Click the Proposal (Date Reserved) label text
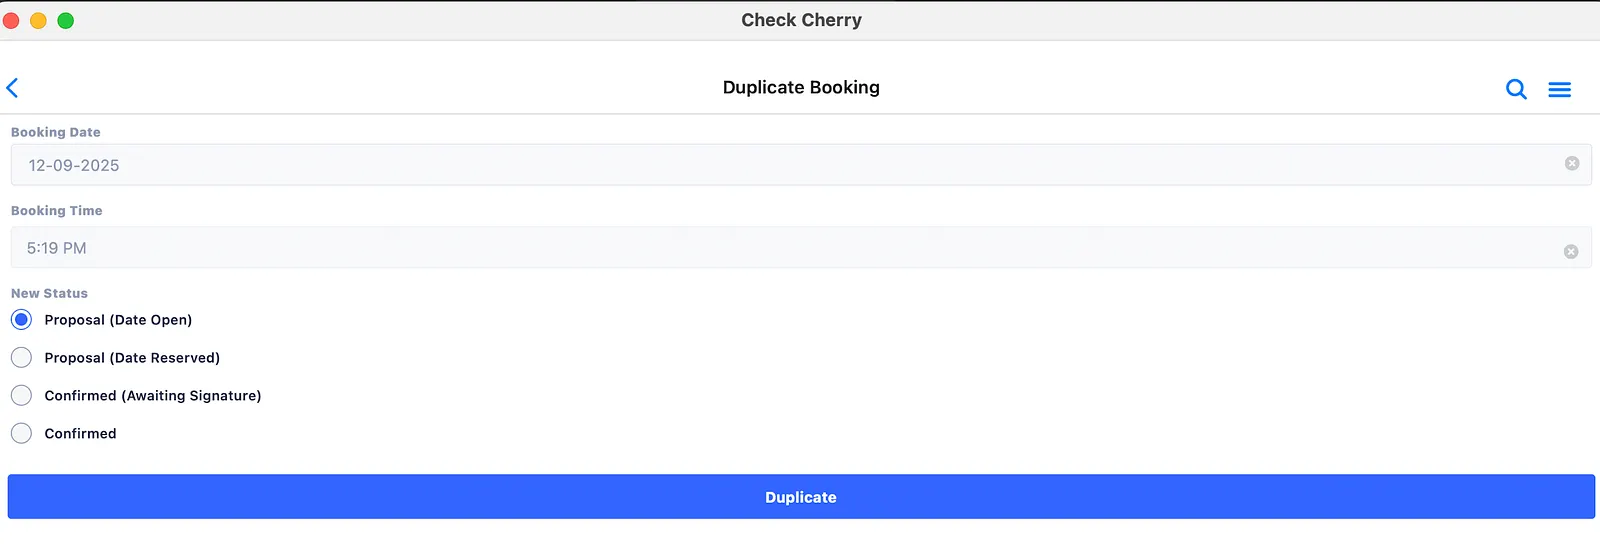The width and height of the screenshot is (1600, 546). click(132, 358)
